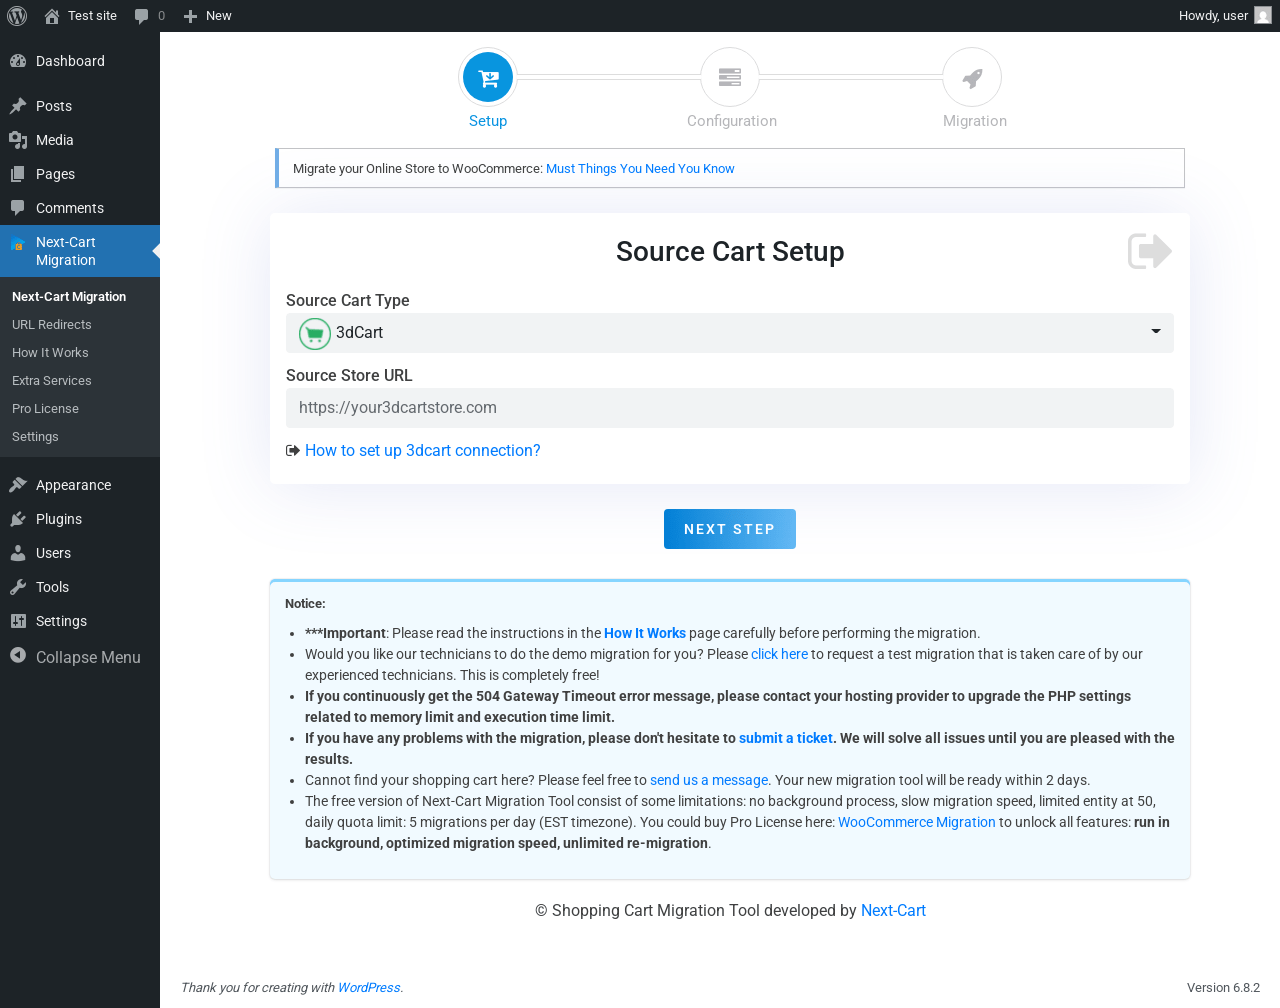This screenshot has height=1008, width=1280.
Task: Click the Setup step cart icon
Action: pyautogui.click(x=488, y=77)
